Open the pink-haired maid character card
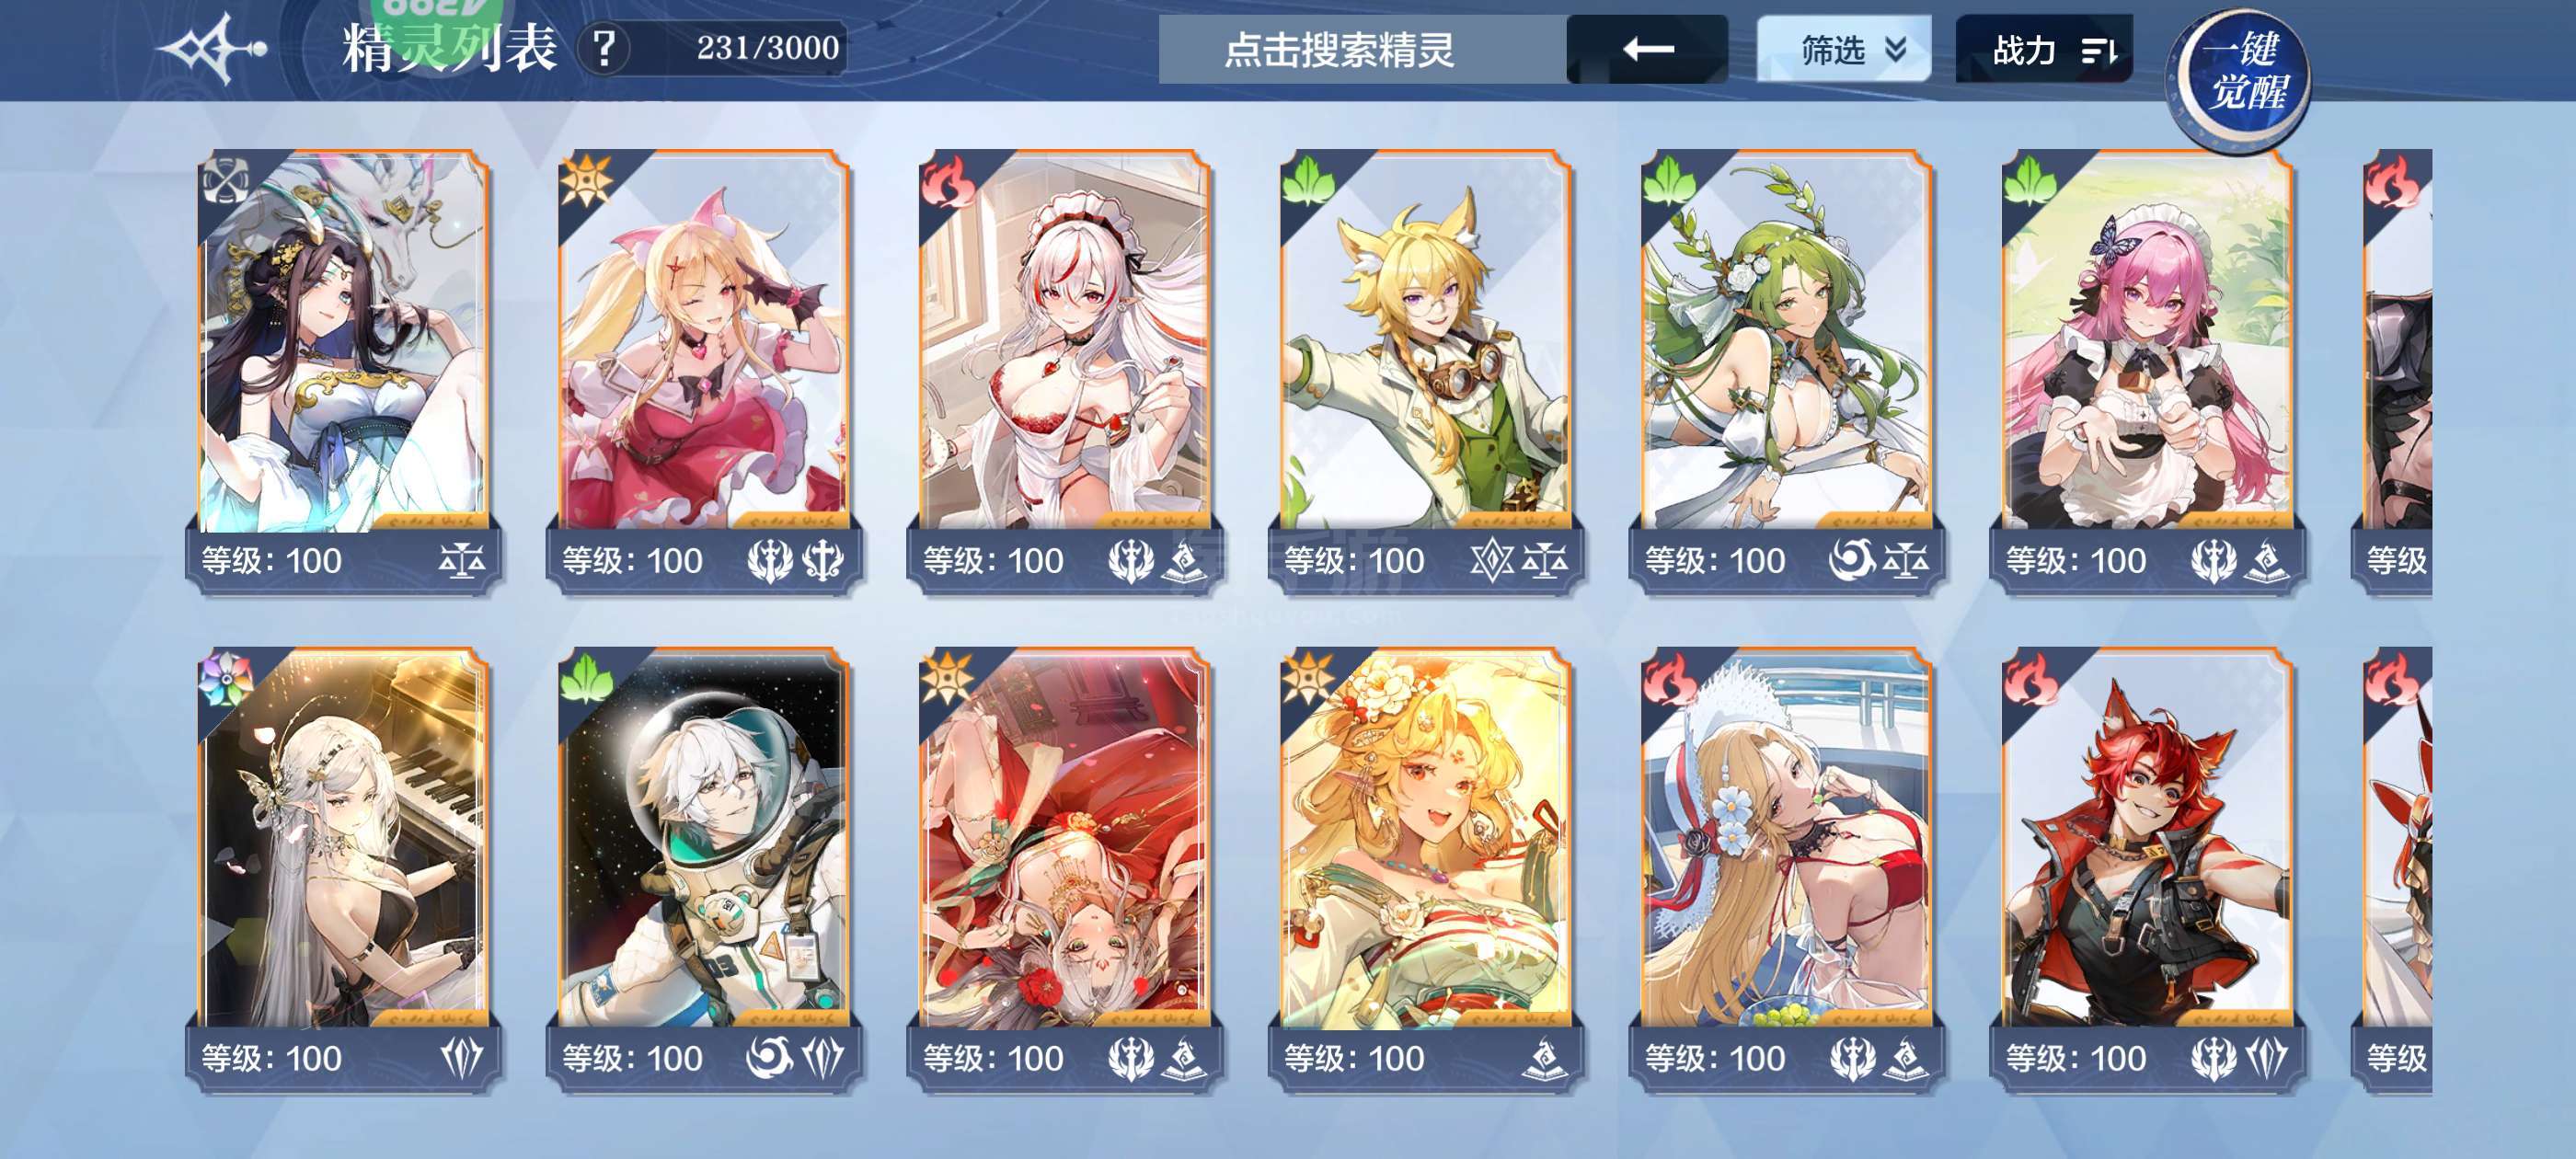Image resolution: width=2576 pixels, height=1159 pixels. 2147,370
